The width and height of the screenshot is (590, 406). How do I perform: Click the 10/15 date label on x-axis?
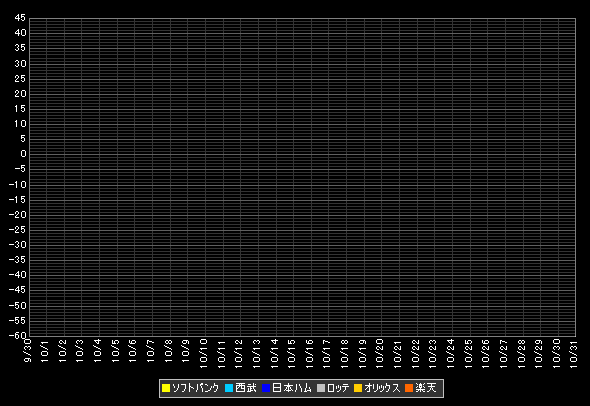(292, 353)
